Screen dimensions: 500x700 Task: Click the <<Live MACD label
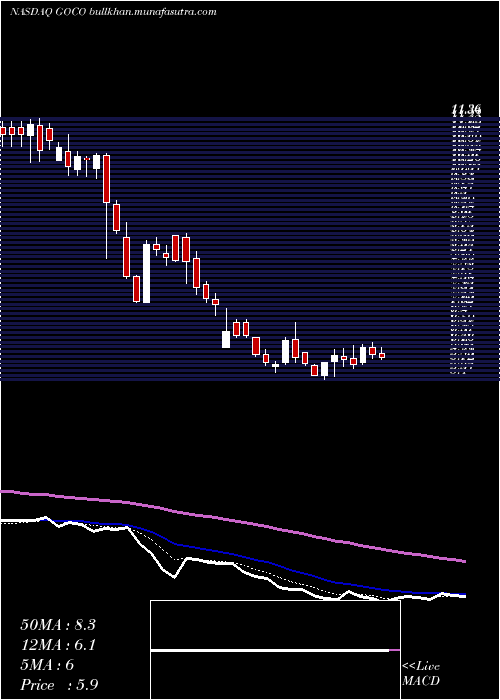point(421,674)
